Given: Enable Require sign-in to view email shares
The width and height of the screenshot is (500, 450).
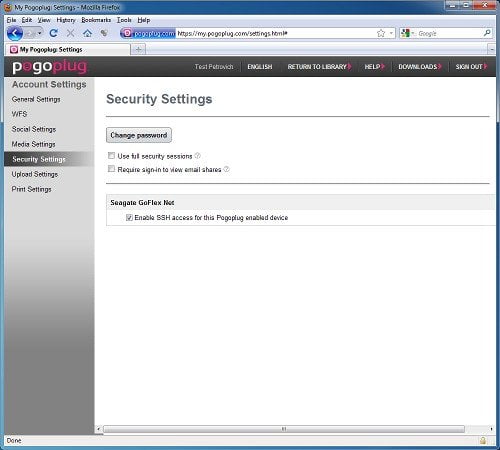Looking at the screenshot, I should pos(111,169).
